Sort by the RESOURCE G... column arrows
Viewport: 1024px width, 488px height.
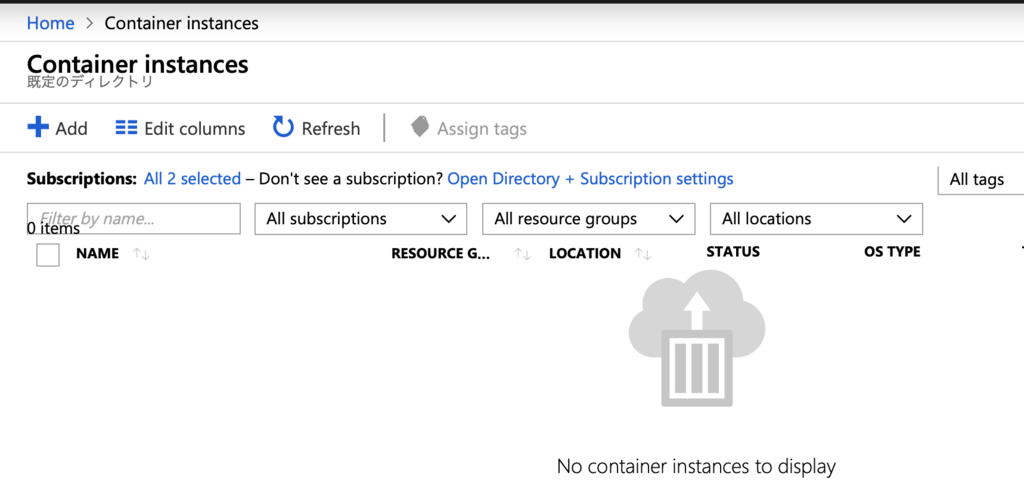pyautogui.click(x=522, y=254)
